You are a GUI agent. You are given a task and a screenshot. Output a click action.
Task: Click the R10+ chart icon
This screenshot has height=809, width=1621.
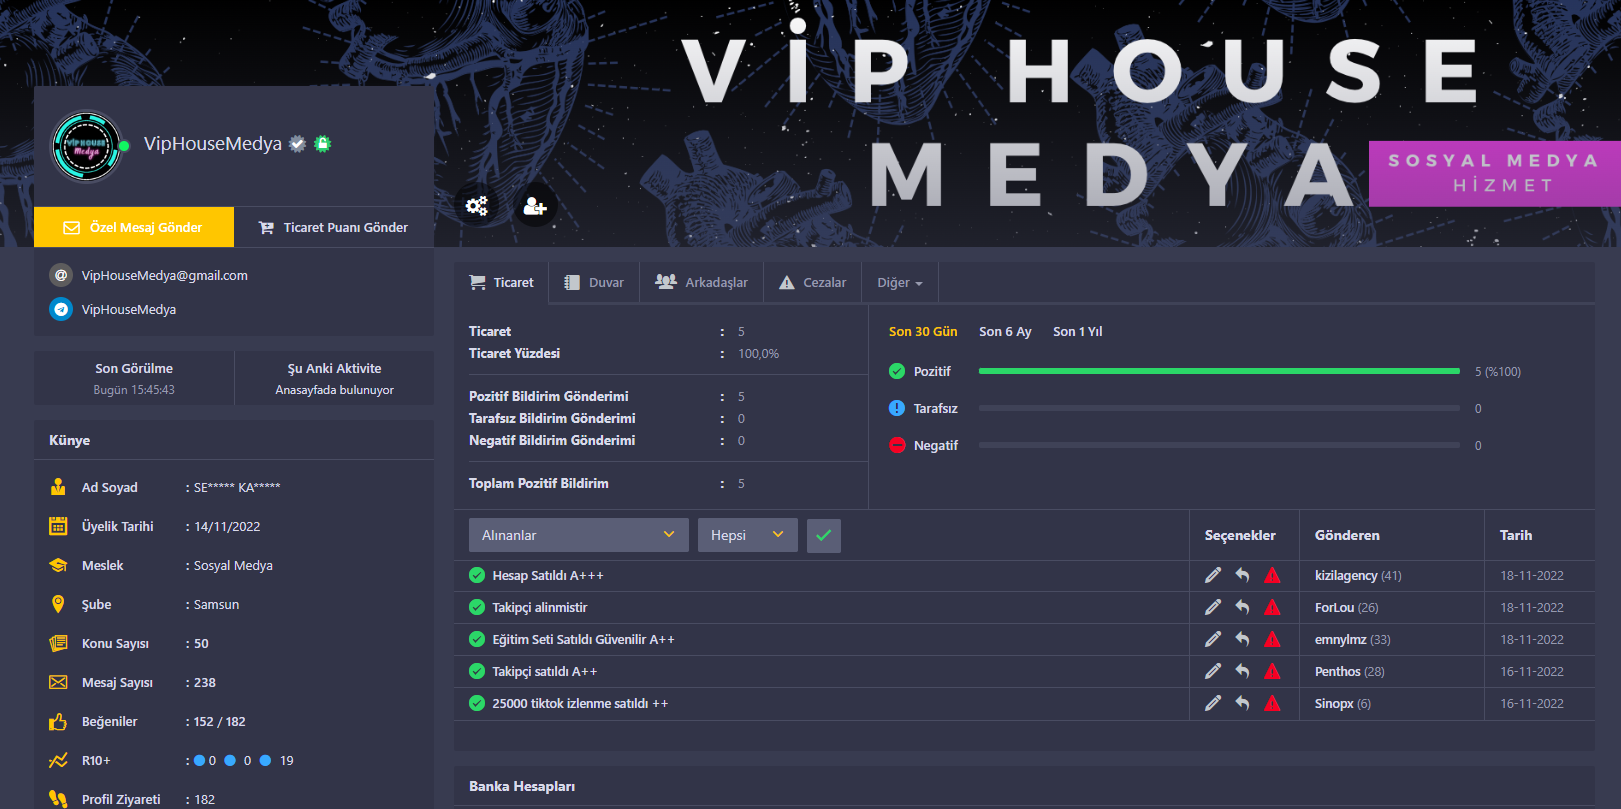coord(58,760)
